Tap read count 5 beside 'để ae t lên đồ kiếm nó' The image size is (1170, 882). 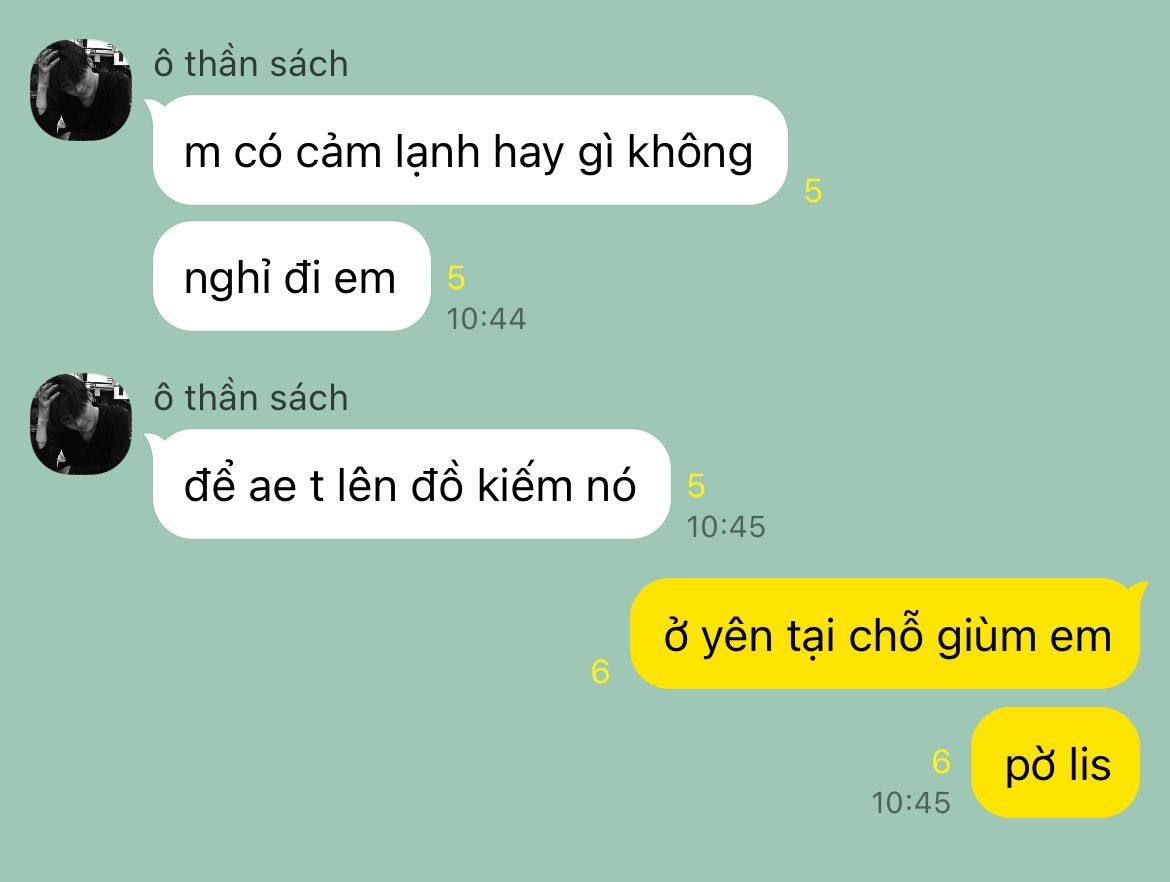point(695,486)
